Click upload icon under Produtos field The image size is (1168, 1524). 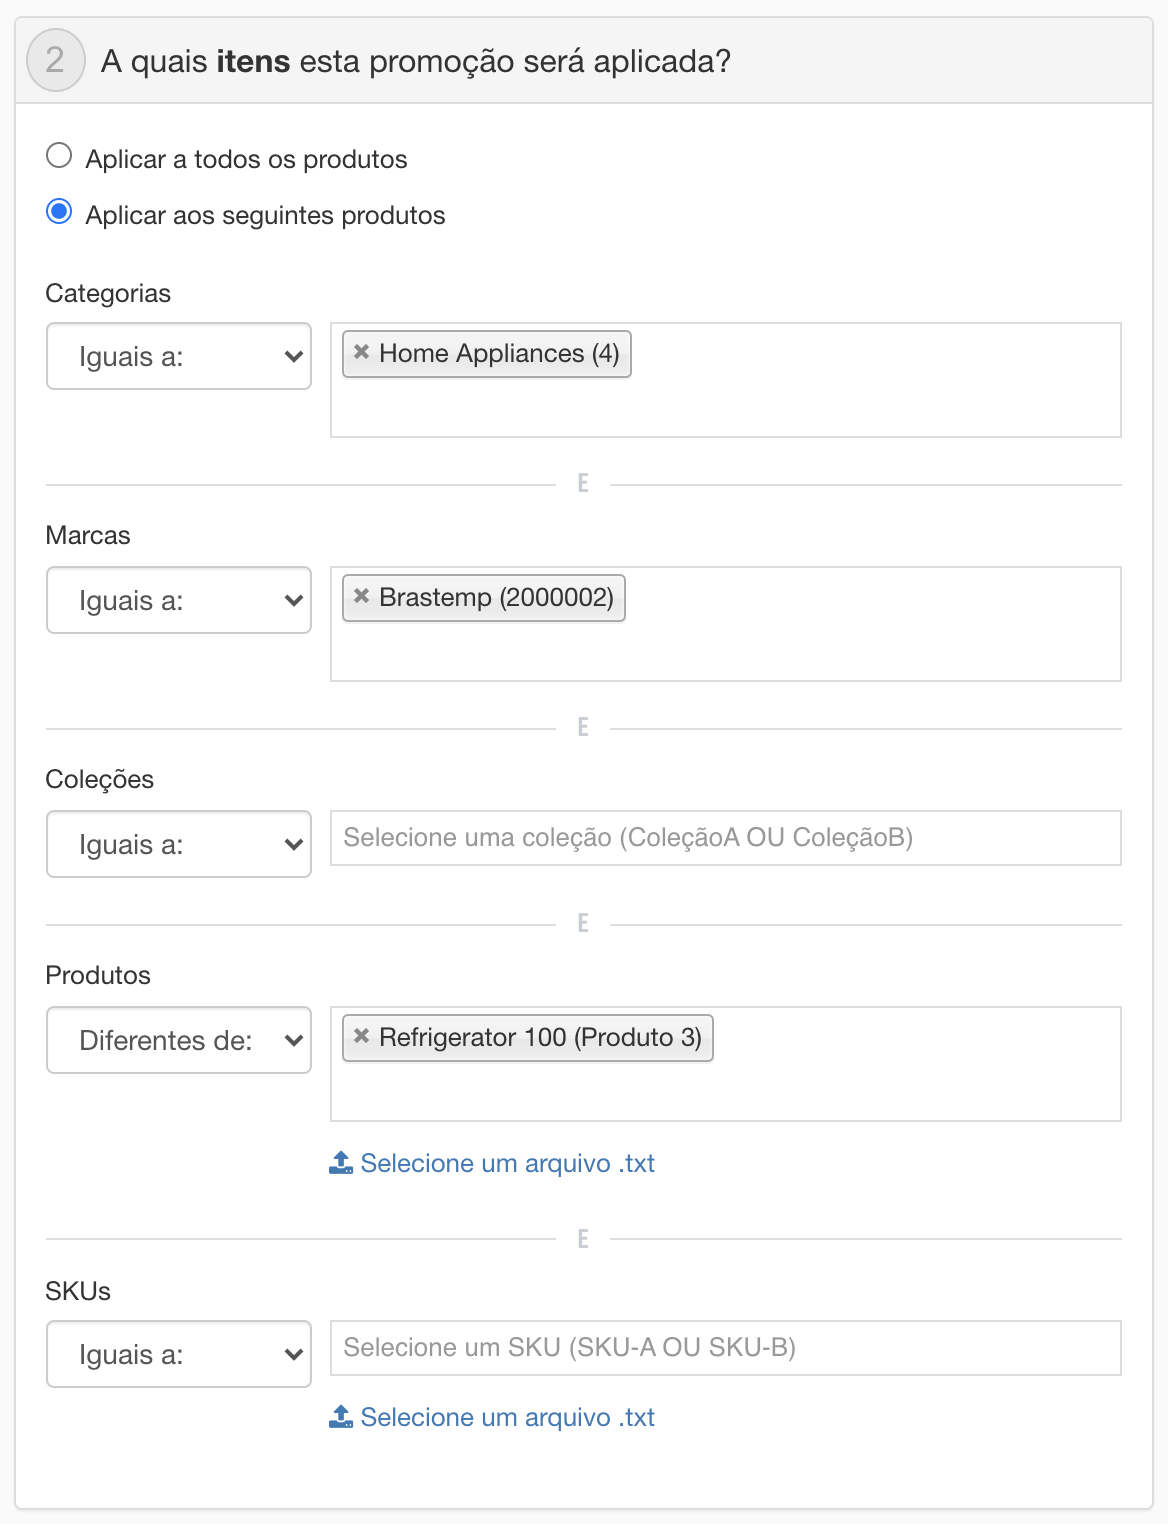[x=341, y=1162]
